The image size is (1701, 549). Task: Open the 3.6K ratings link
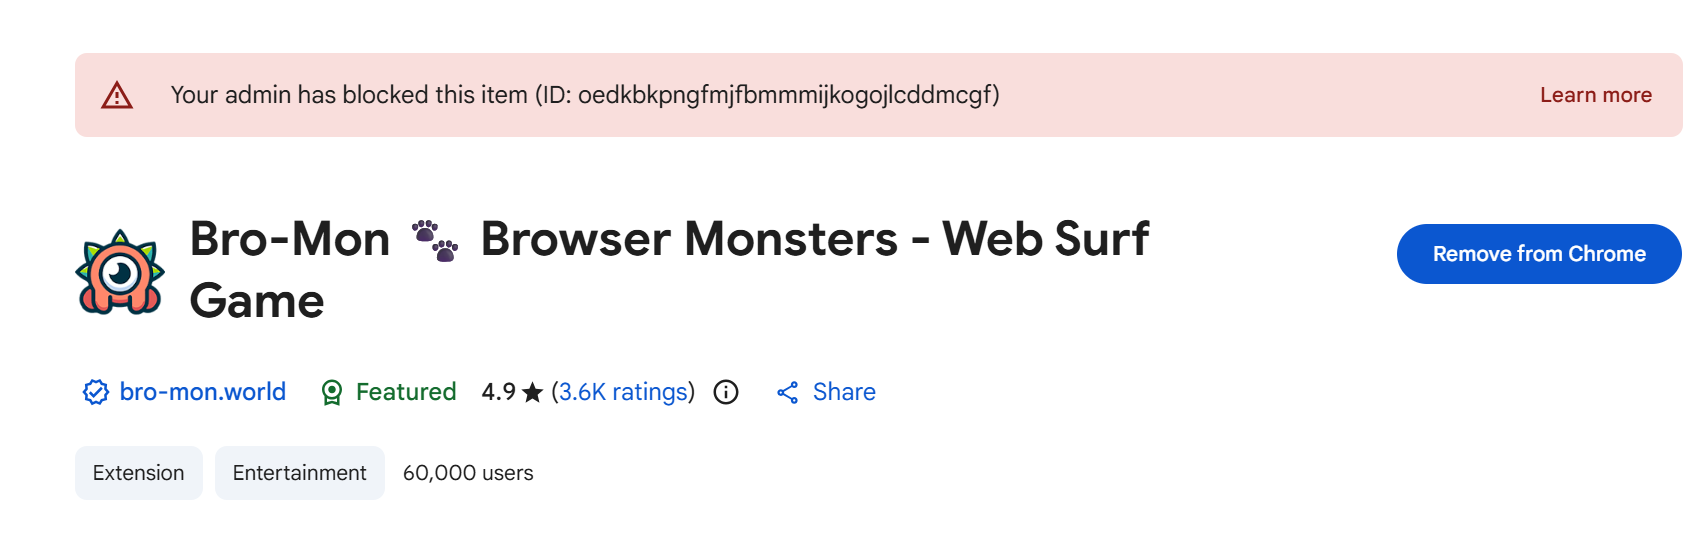(x=623, y=392)
